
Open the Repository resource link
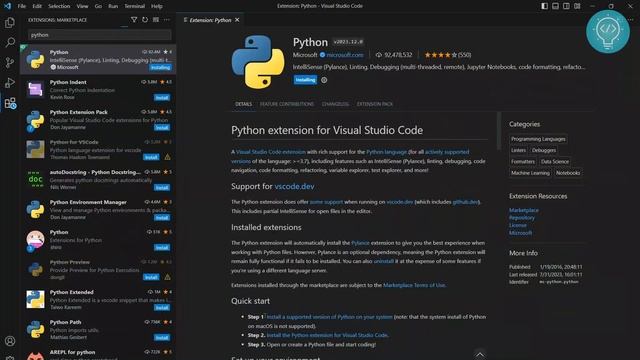tap(522, 218)
